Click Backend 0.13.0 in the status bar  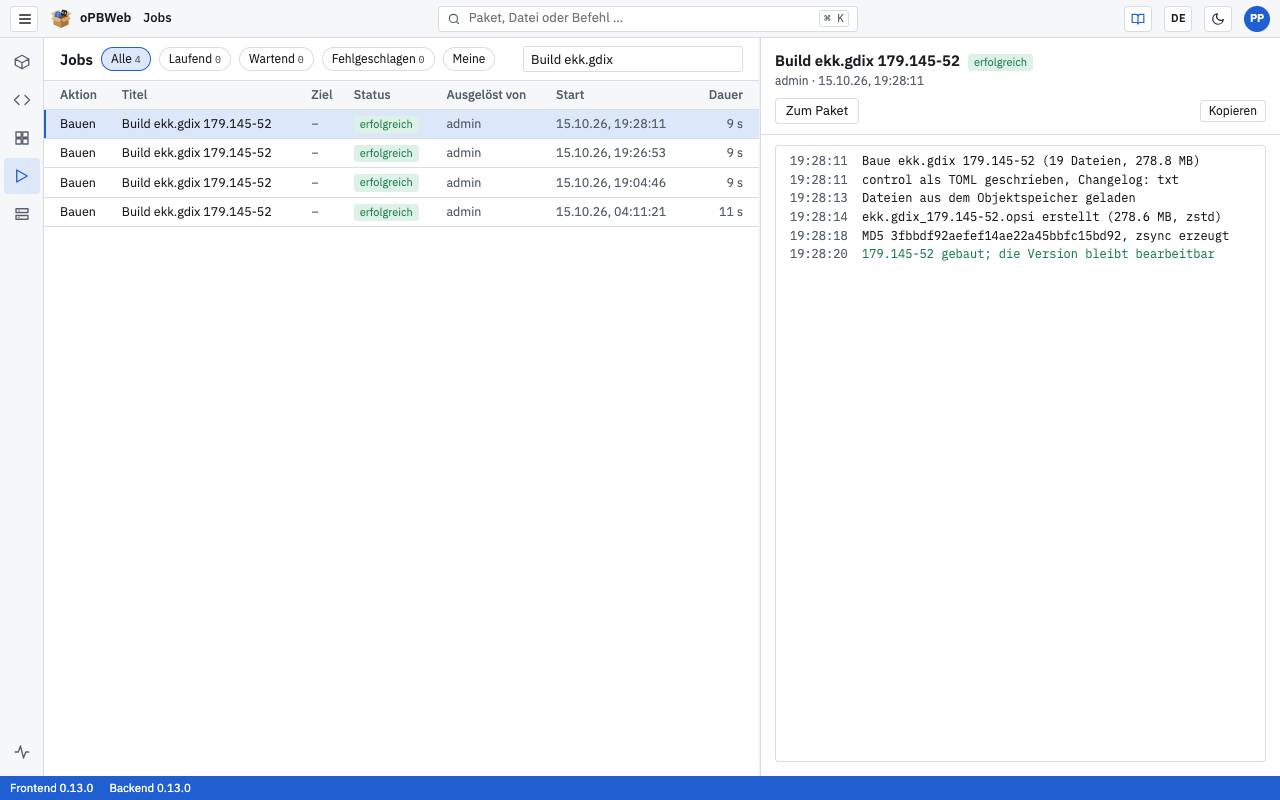click(150, 788)
